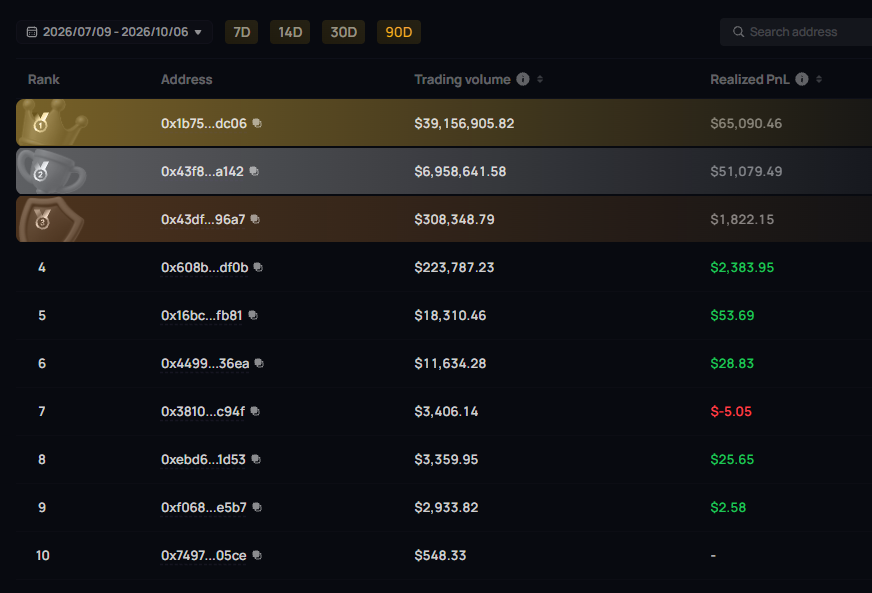Click realized PnL $1,822.15
The height and width of the screenshot is (593, 872).
tap(742, 219)
